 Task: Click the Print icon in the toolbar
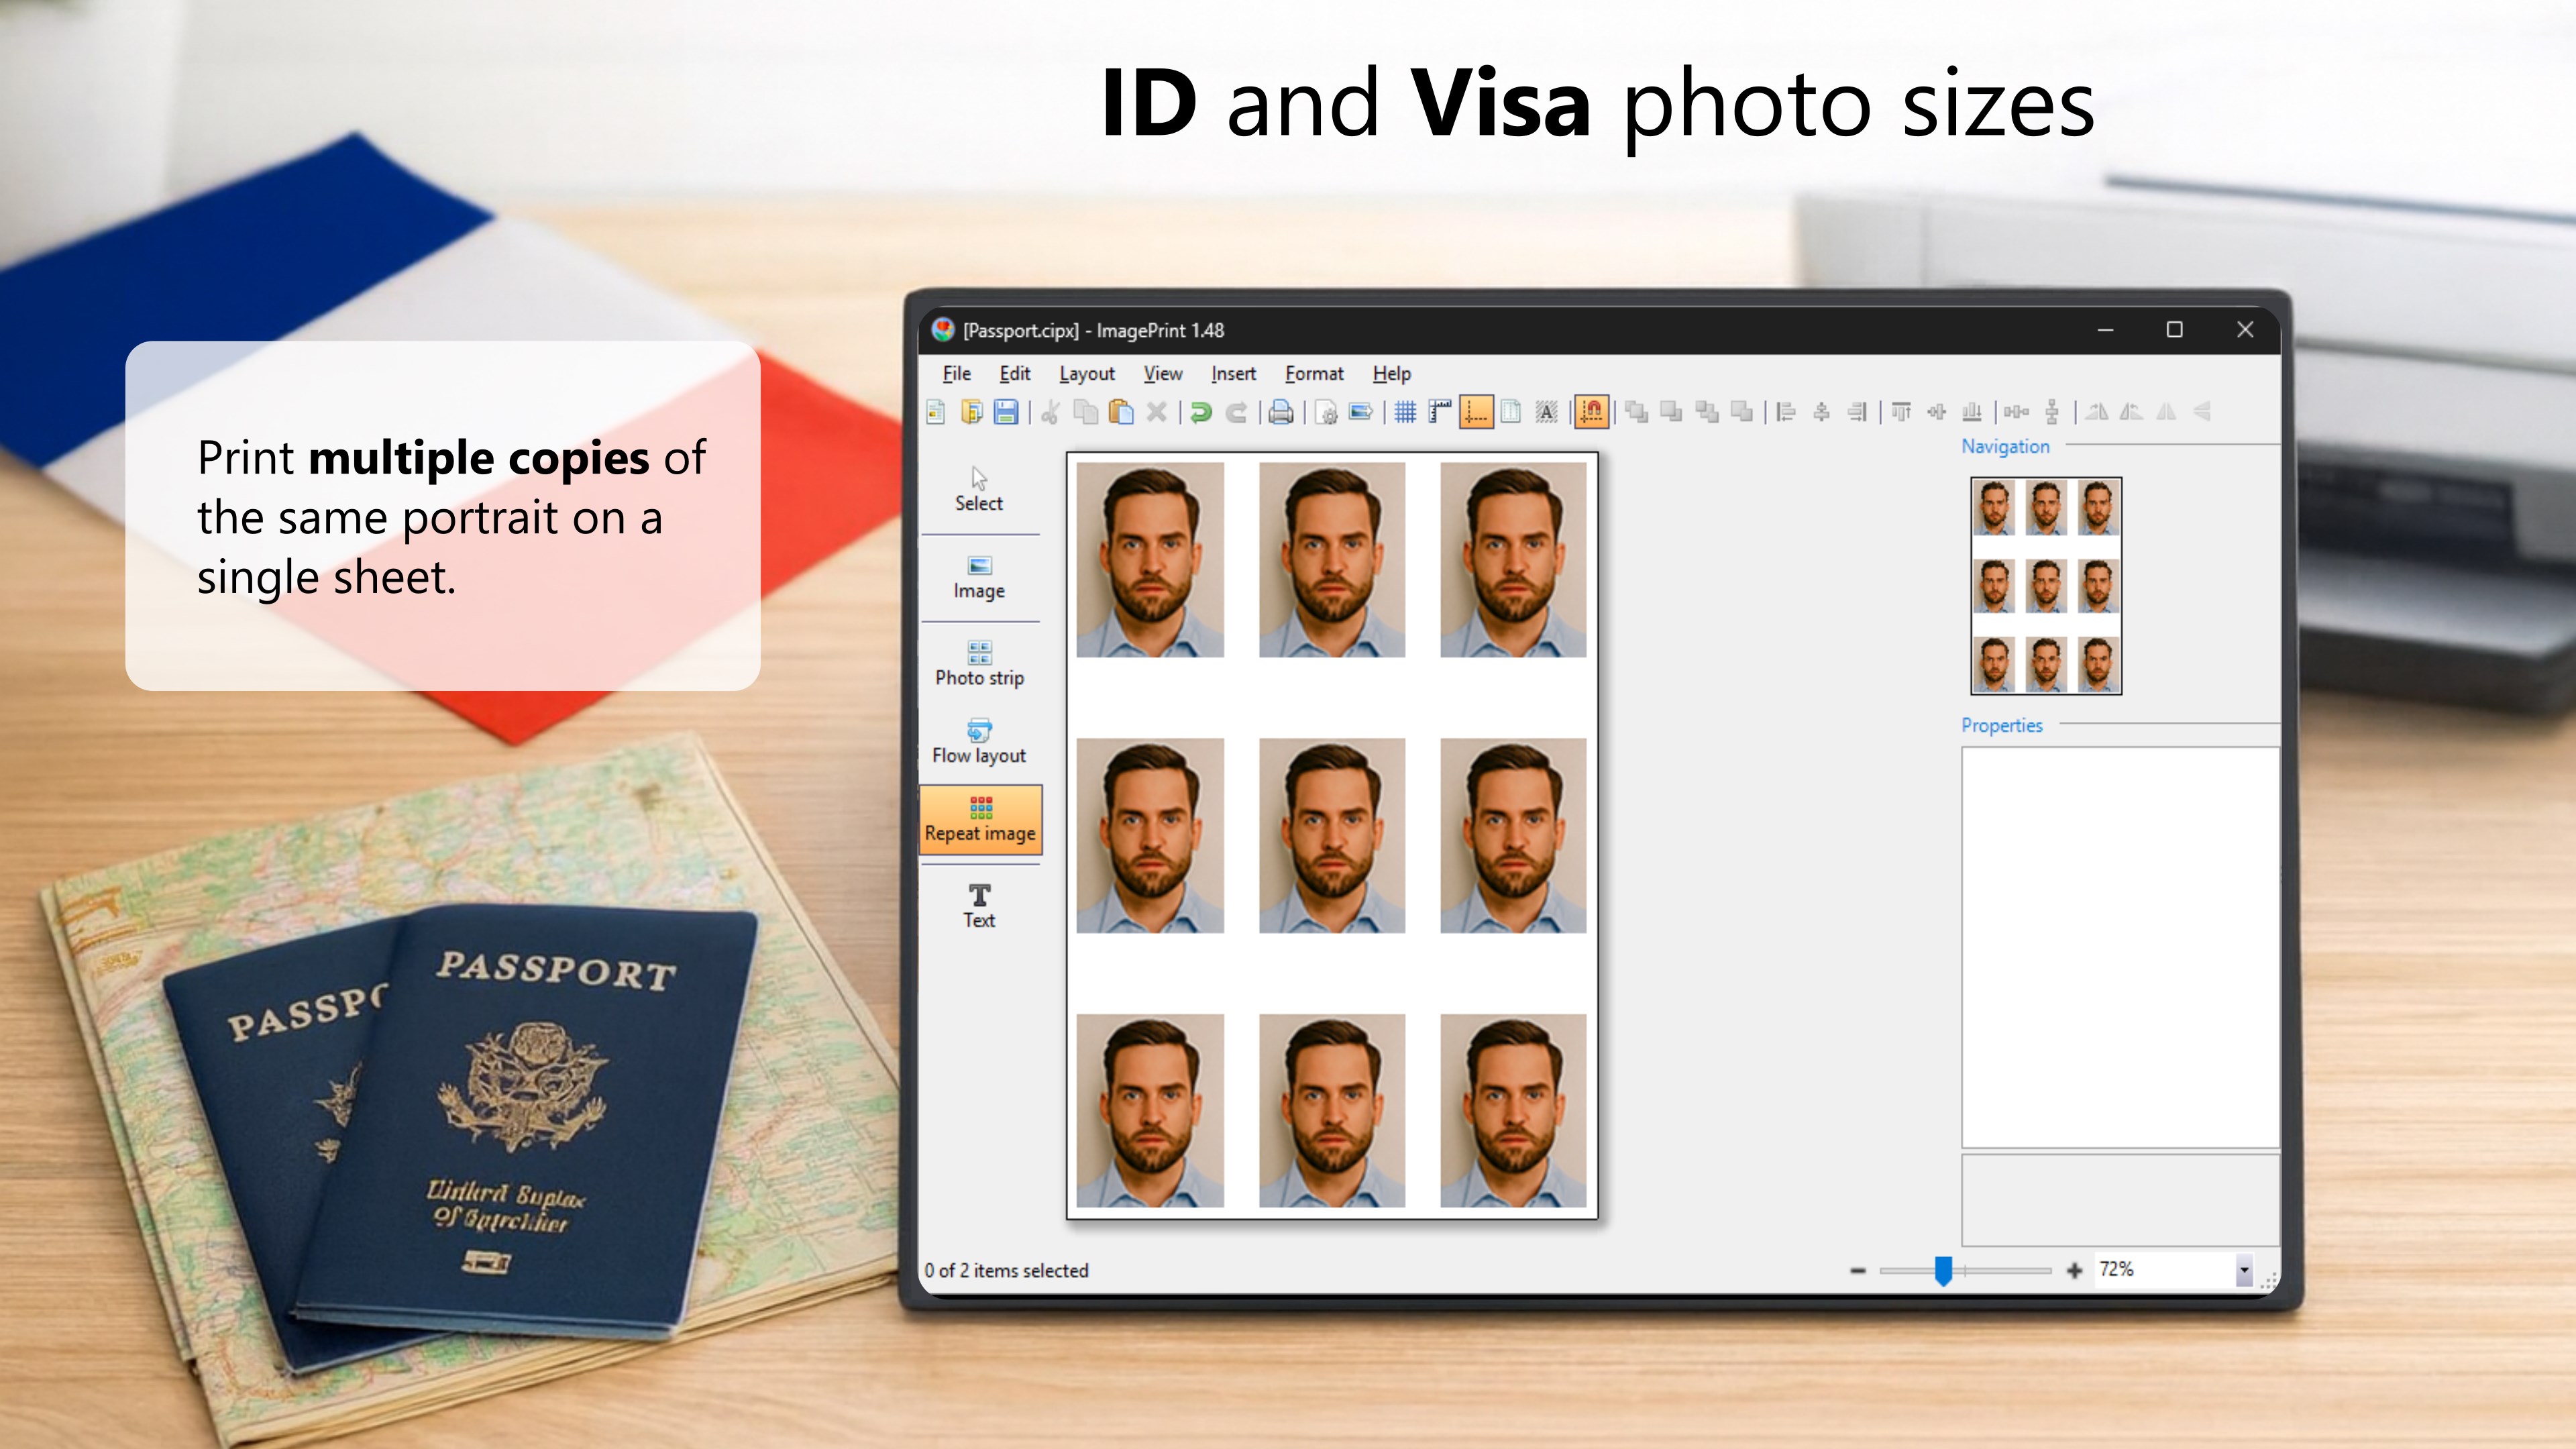pos(1281,412)
